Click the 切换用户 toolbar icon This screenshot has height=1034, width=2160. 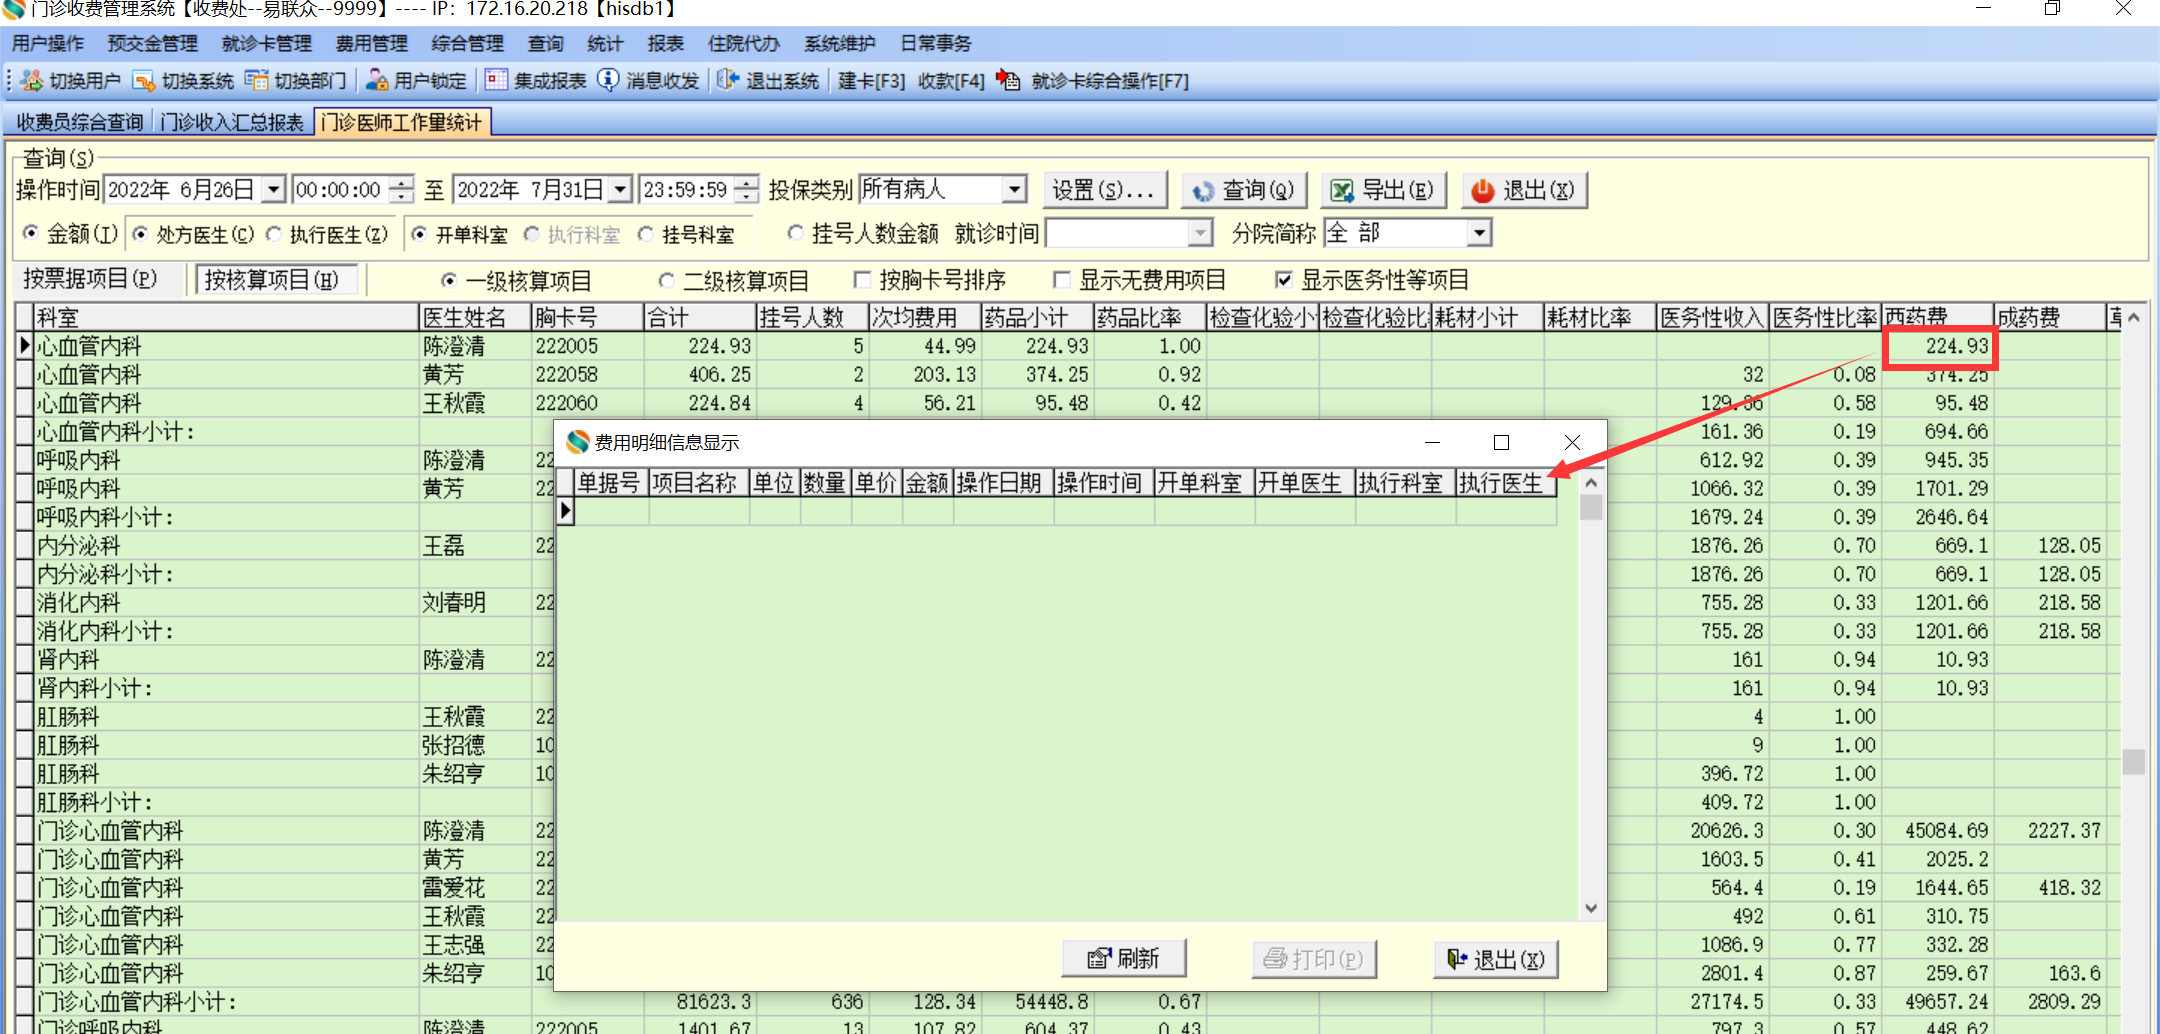(32, 80)
